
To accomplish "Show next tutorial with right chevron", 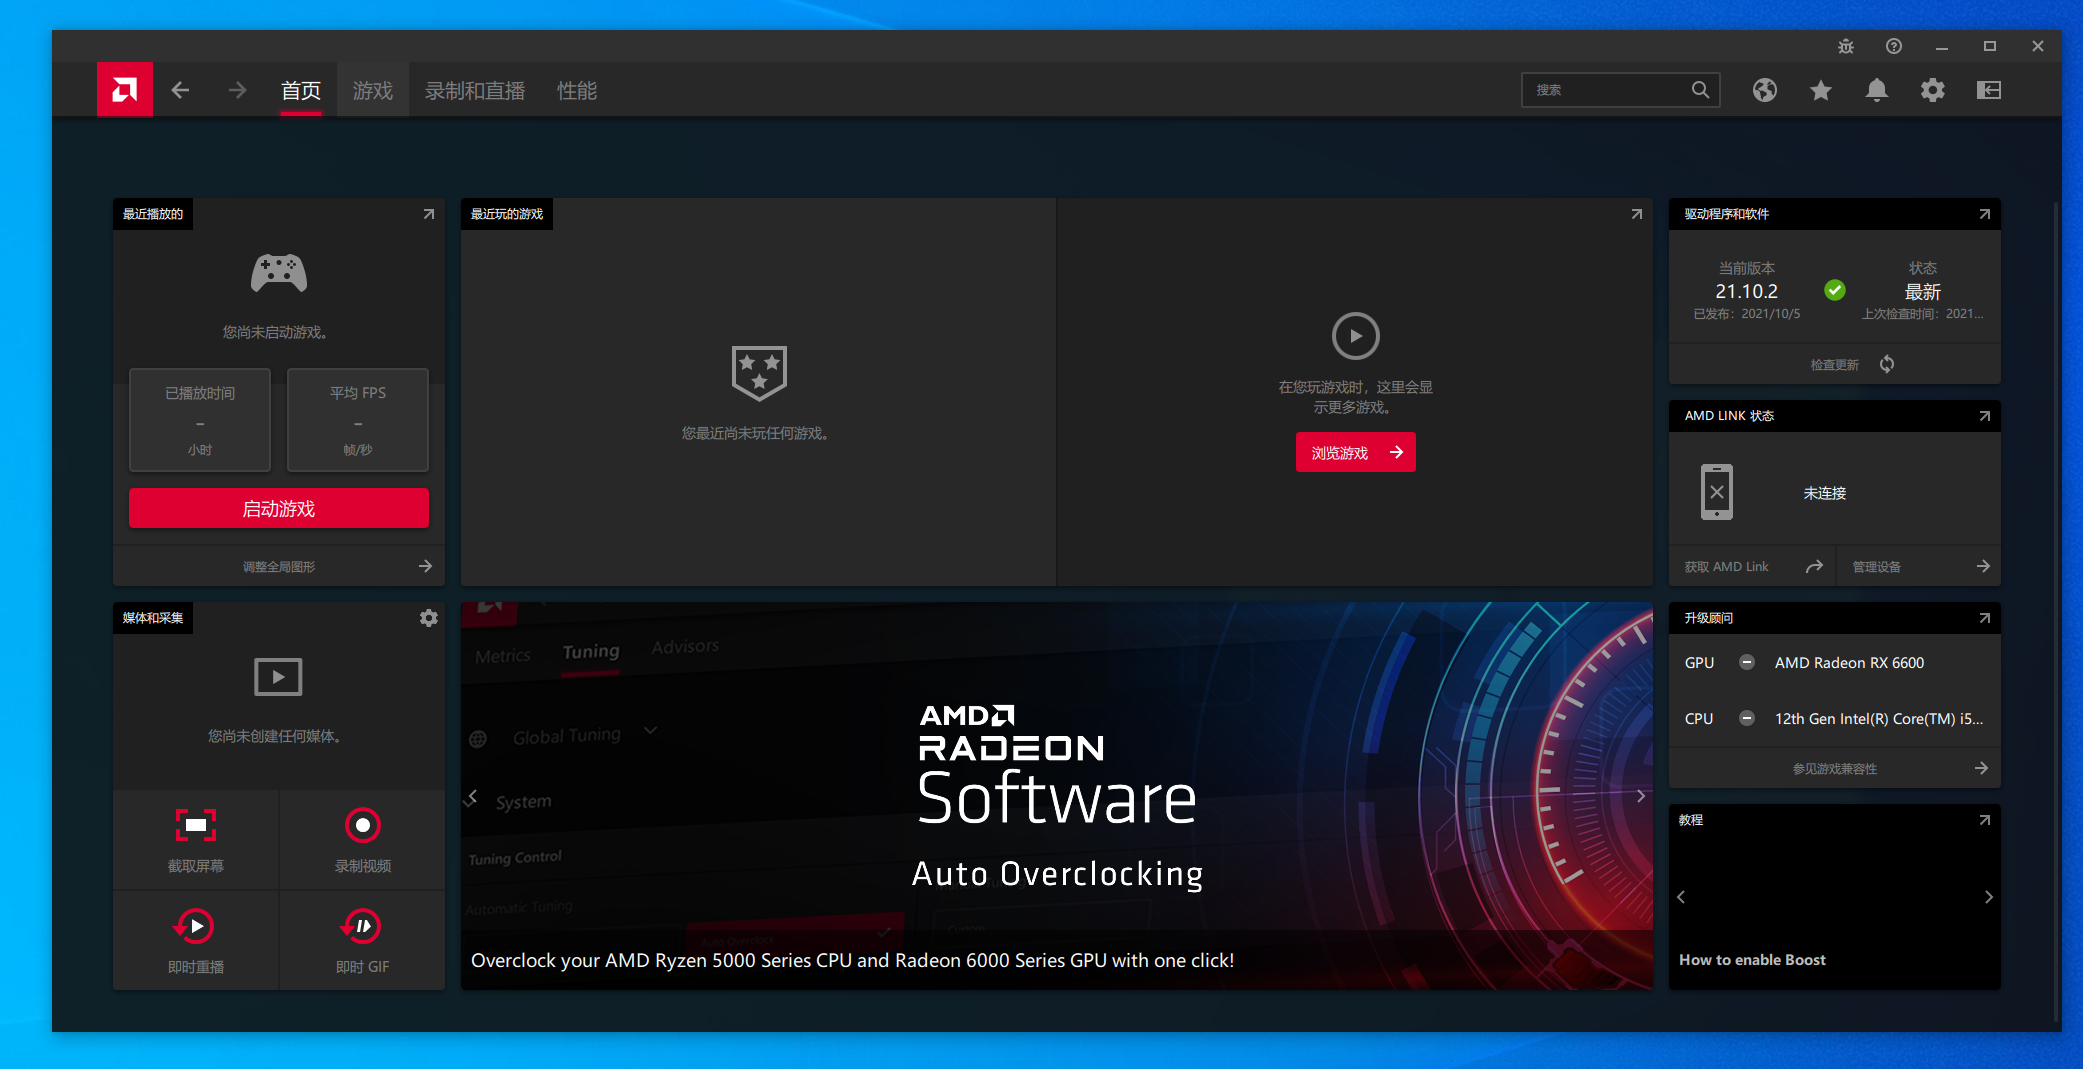I will click(x=1989, y=897).
